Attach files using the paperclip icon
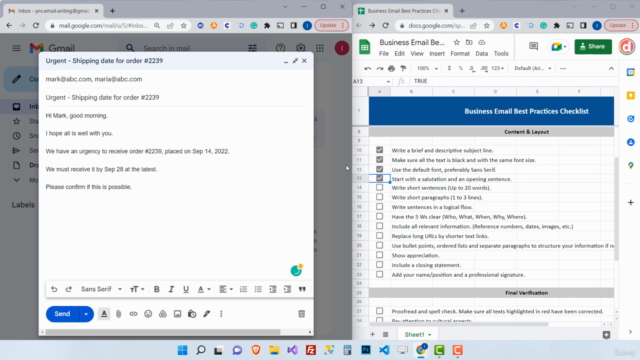The width and height of the screenshot is (640, 360). click(x=118, y=314)
